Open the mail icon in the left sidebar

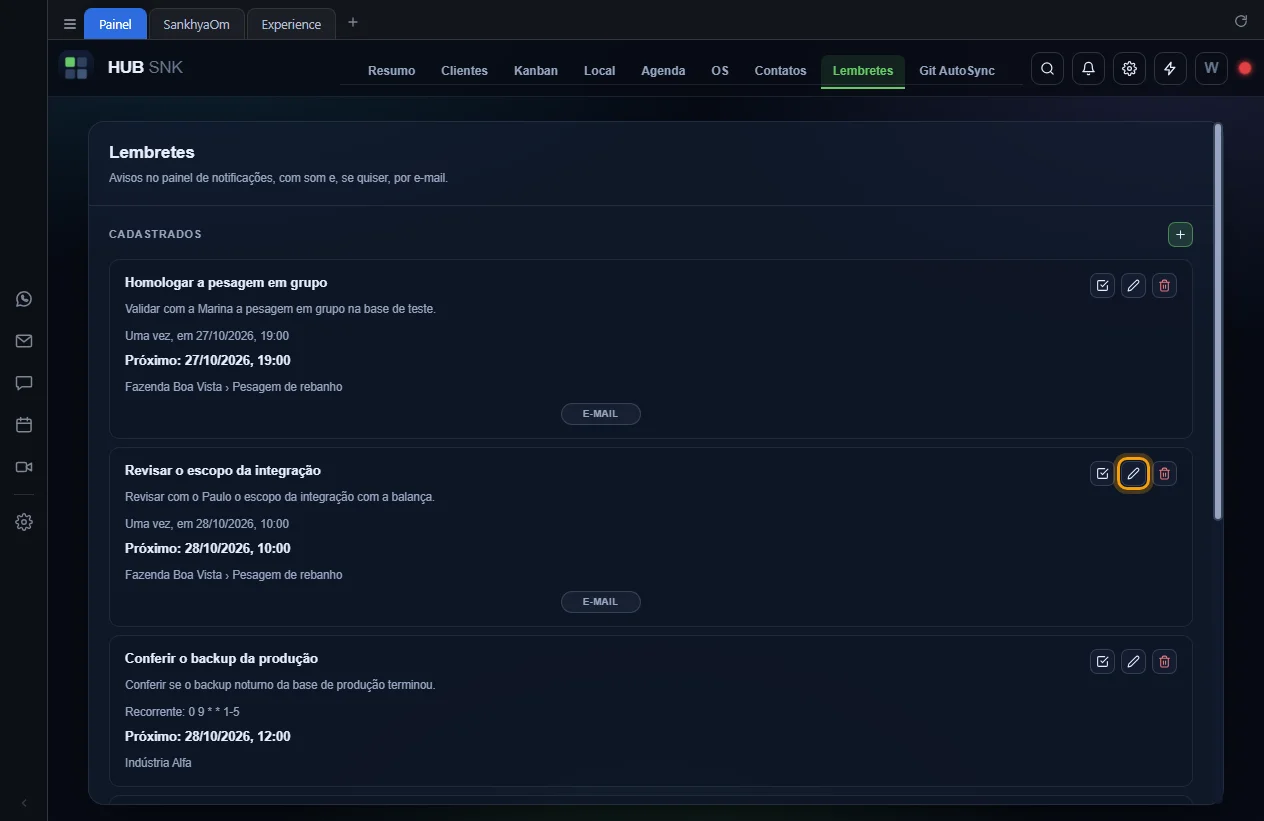(x=24, y=341)
